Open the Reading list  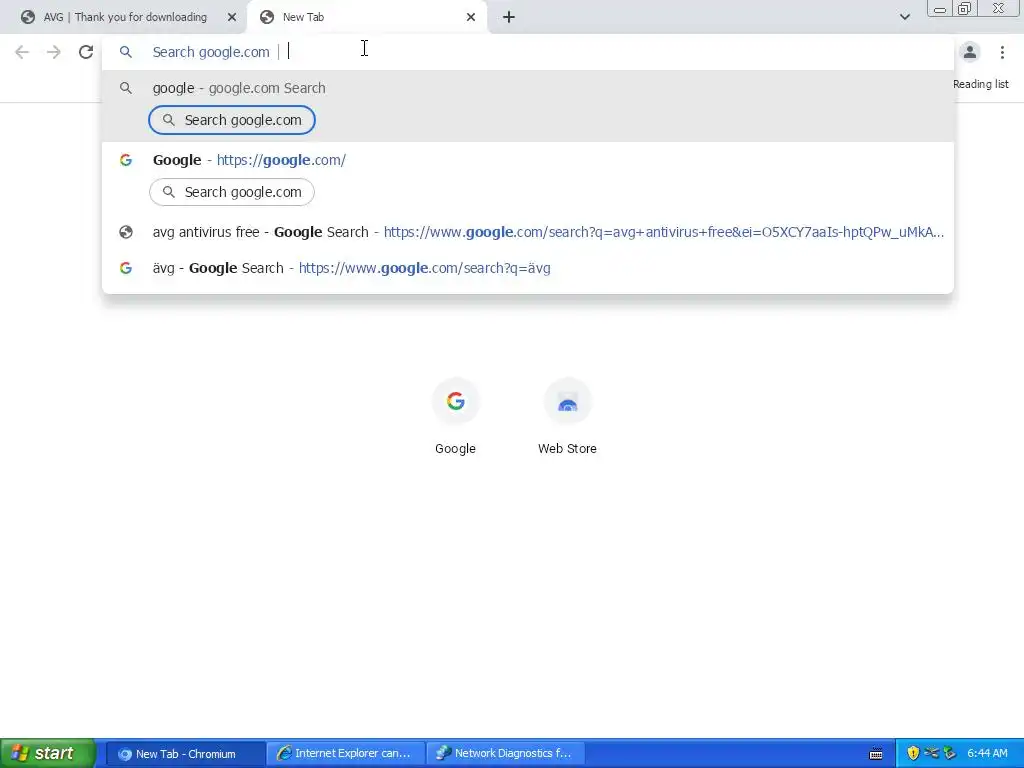[x=980, y=84]
